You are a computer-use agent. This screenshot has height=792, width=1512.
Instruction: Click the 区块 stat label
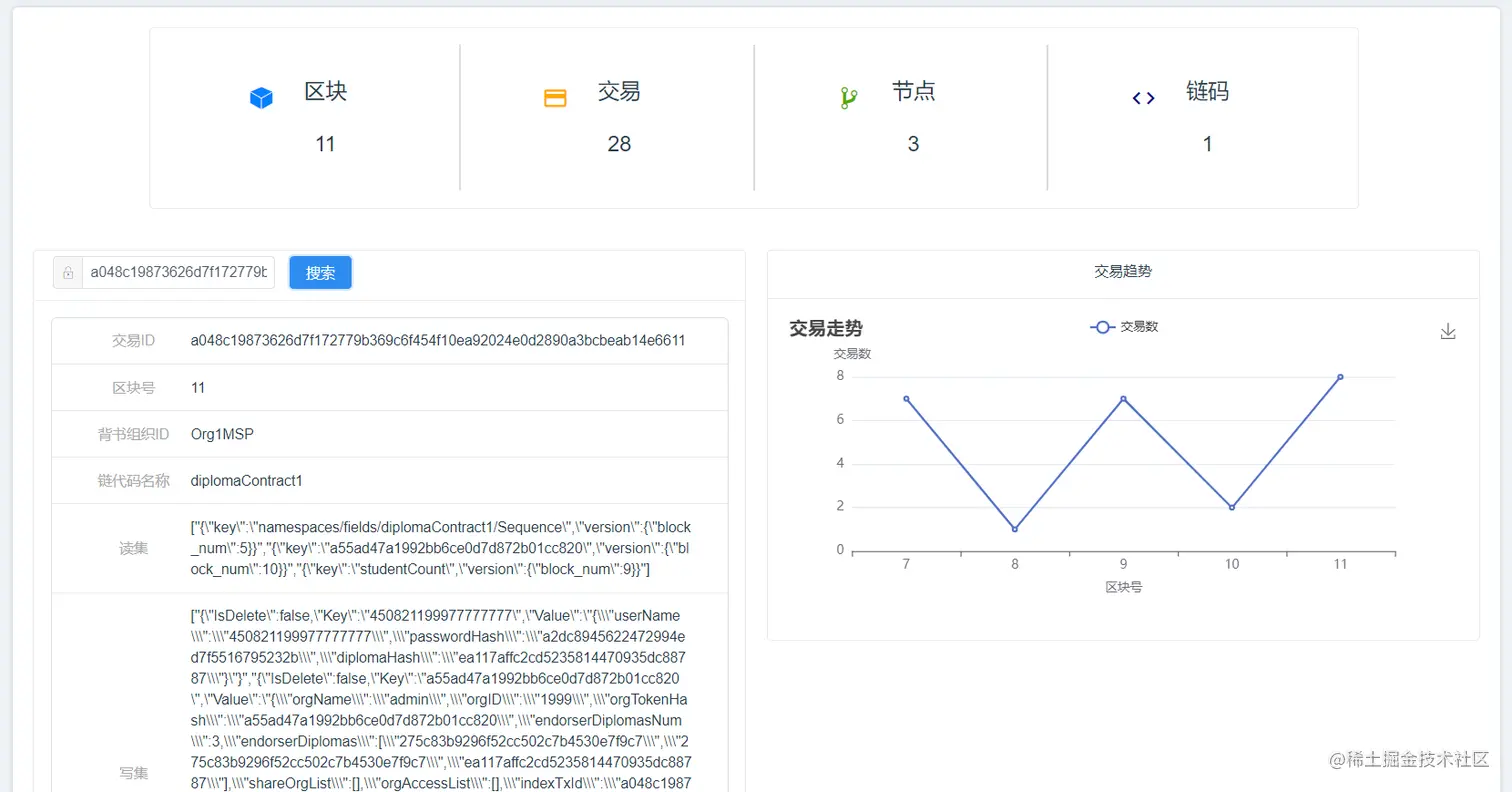tap(326, 92)
